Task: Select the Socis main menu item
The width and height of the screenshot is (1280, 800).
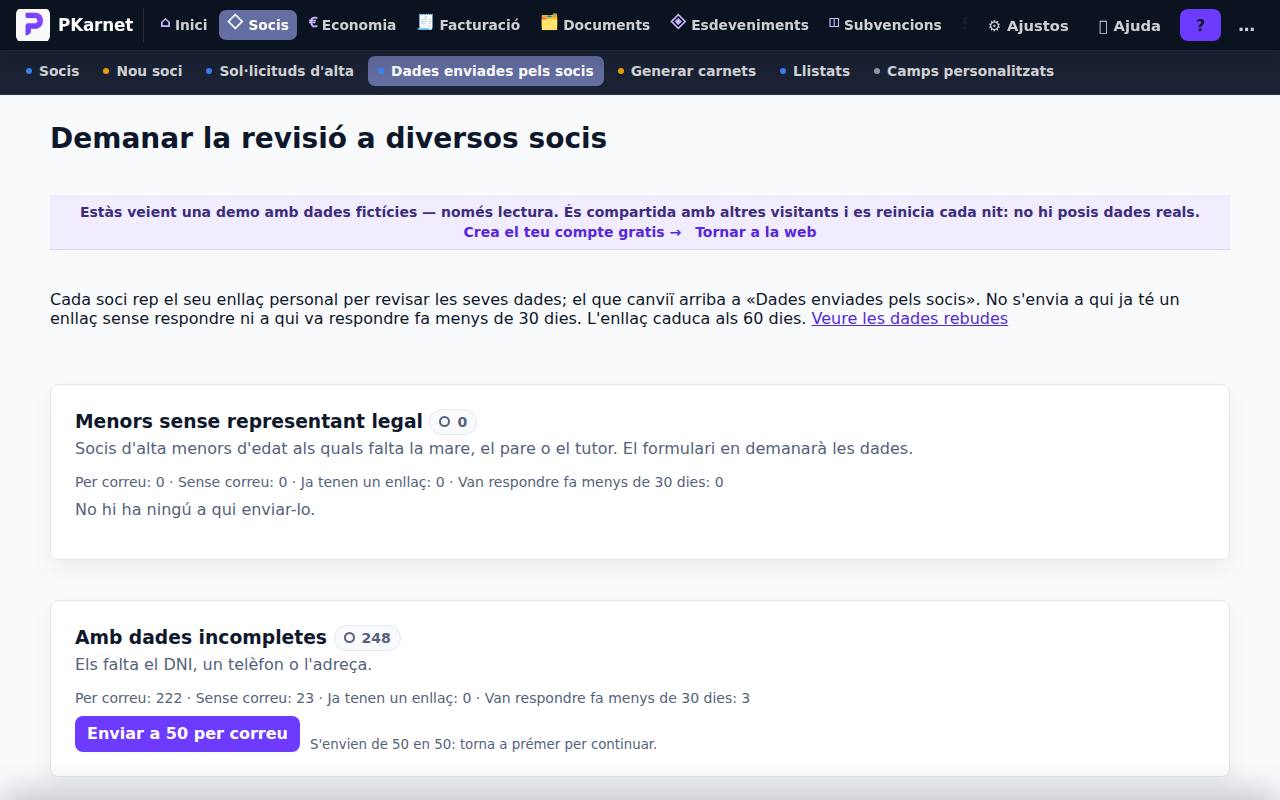Action: pyautogui.click(x=258, y=25)
